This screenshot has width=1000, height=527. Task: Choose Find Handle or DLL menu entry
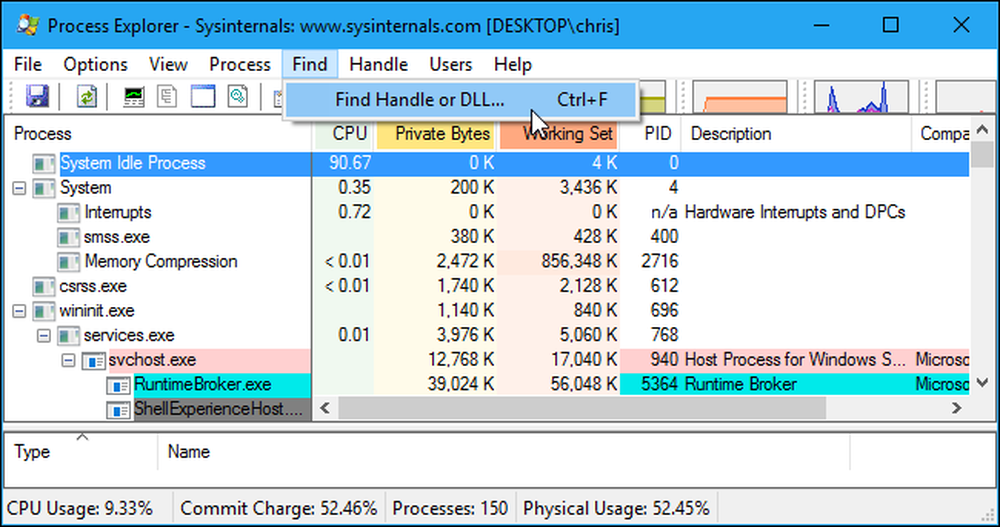pyautogui.click(x=460, y=100)
